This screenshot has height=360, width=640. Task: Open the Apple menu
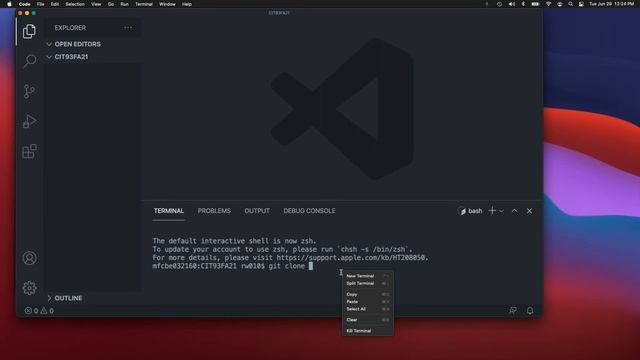coord(9,4)
